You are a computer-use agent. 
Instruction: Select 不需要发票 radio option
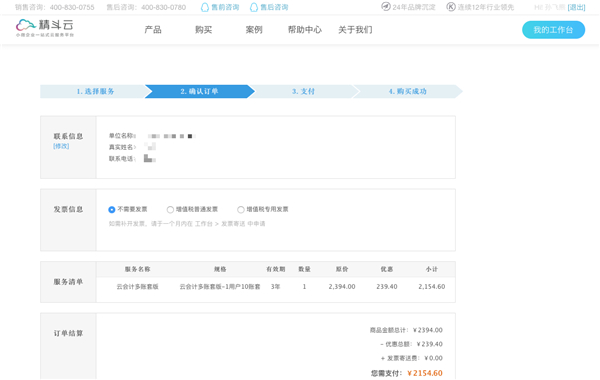[x=112, y=210]
